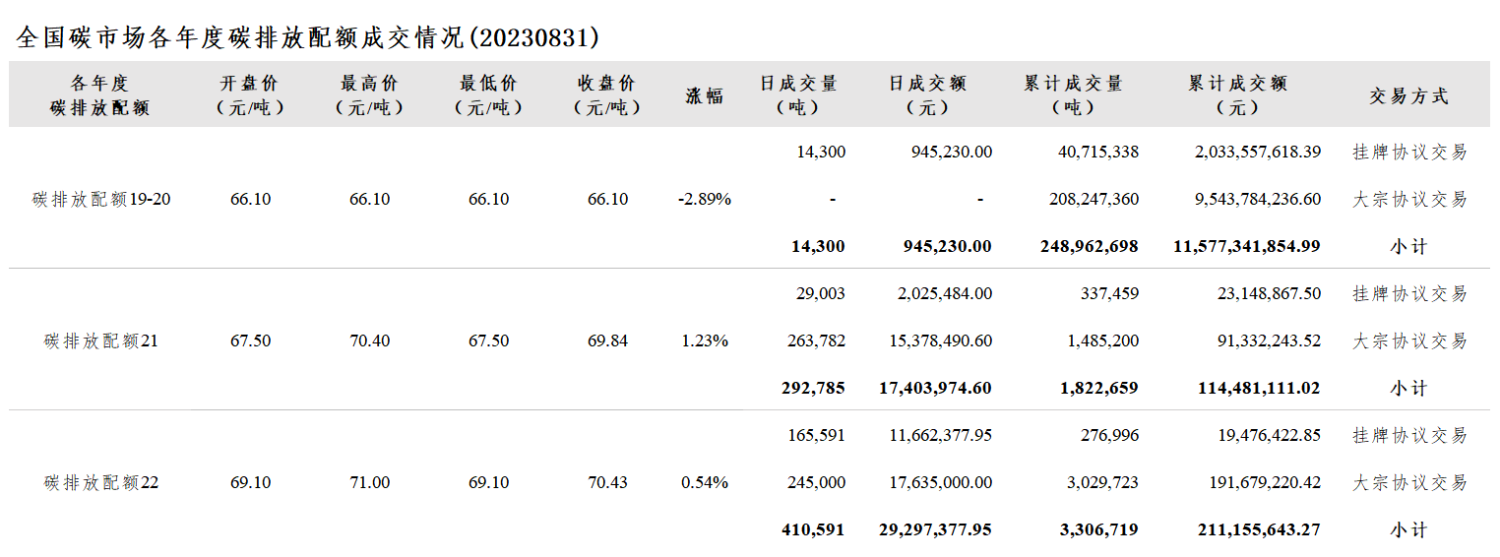Click 大宗协议交易 in the 碳排放配额21 row

point(1409,341)
